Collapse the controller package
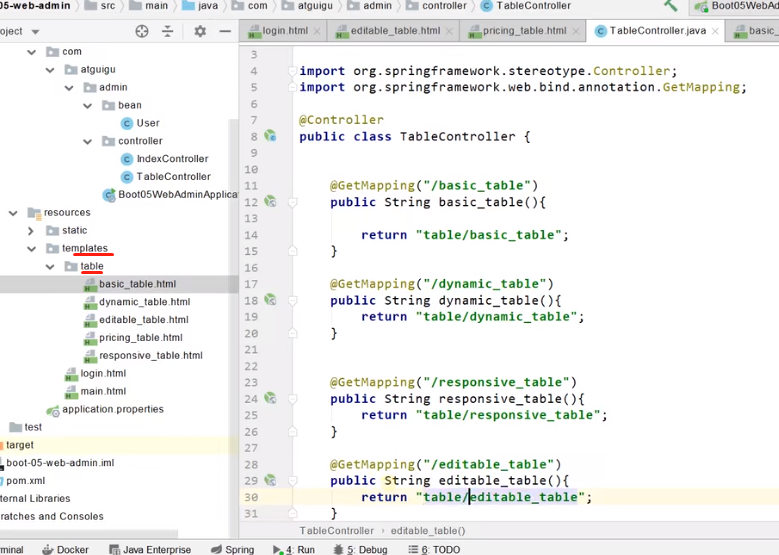 [x=87, y=141]
